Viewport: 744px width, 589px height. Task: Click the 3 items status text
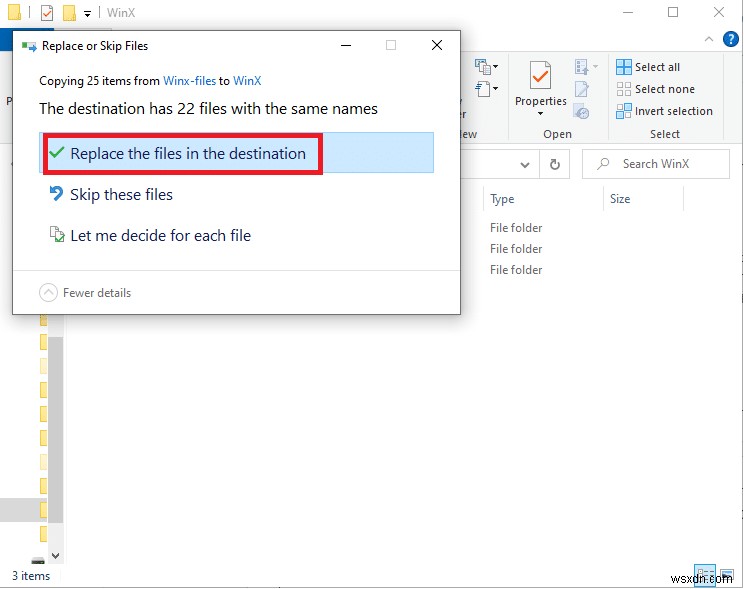pyautogui.click(x=31, y=576)
